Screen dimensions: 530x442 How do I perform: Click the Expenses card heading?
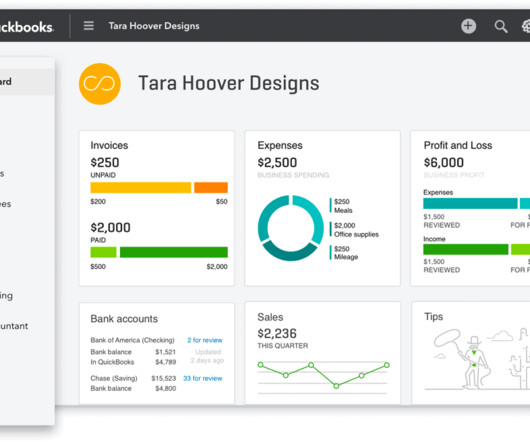pyautogui.click(x=280, y=145)
